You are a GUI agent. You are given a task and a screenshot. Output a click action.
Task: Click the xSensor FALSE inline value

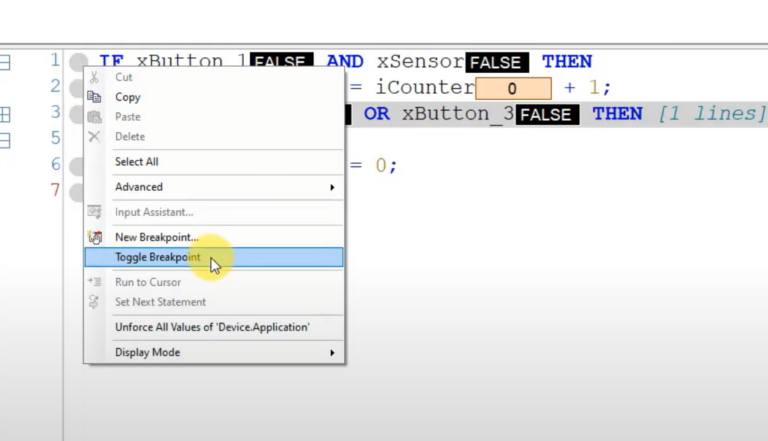tap(496, 63)
